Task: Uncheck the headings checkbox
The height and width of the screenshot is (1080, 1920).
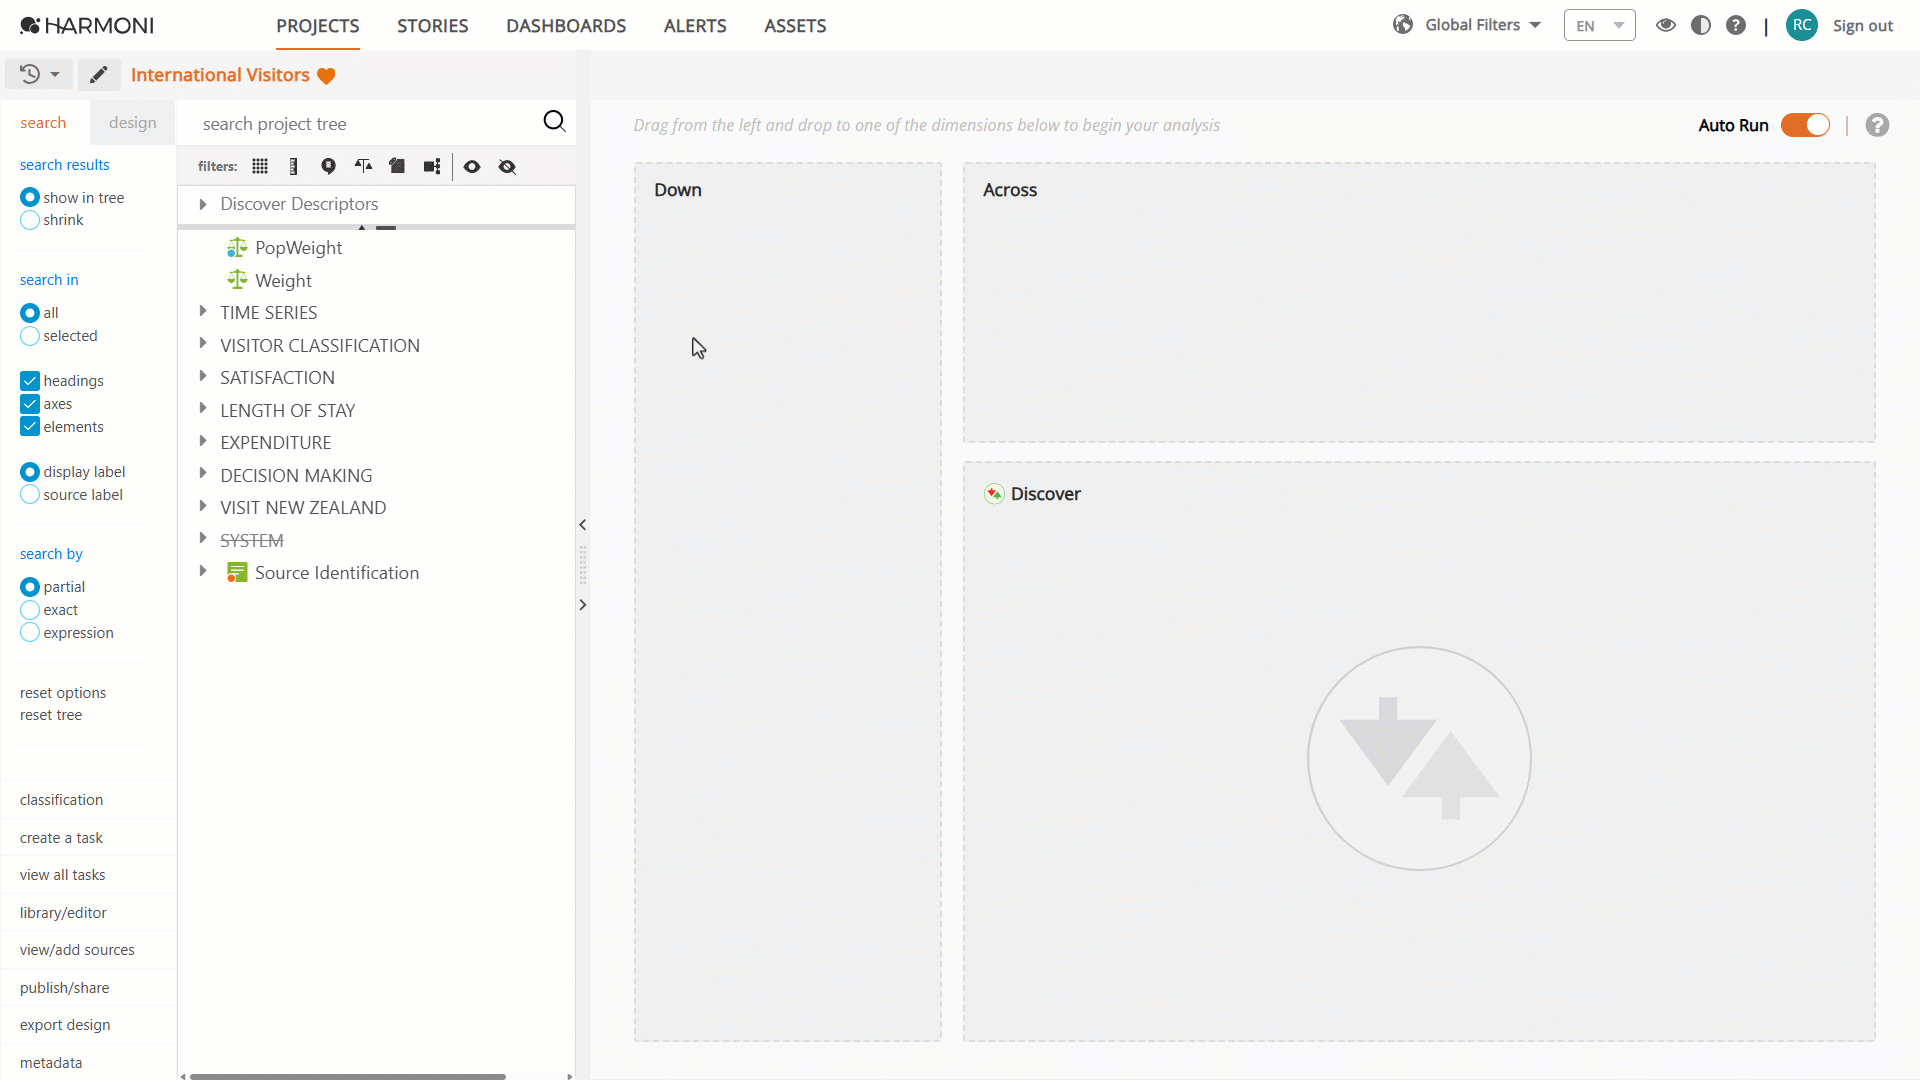Action: tap(30, 381)
